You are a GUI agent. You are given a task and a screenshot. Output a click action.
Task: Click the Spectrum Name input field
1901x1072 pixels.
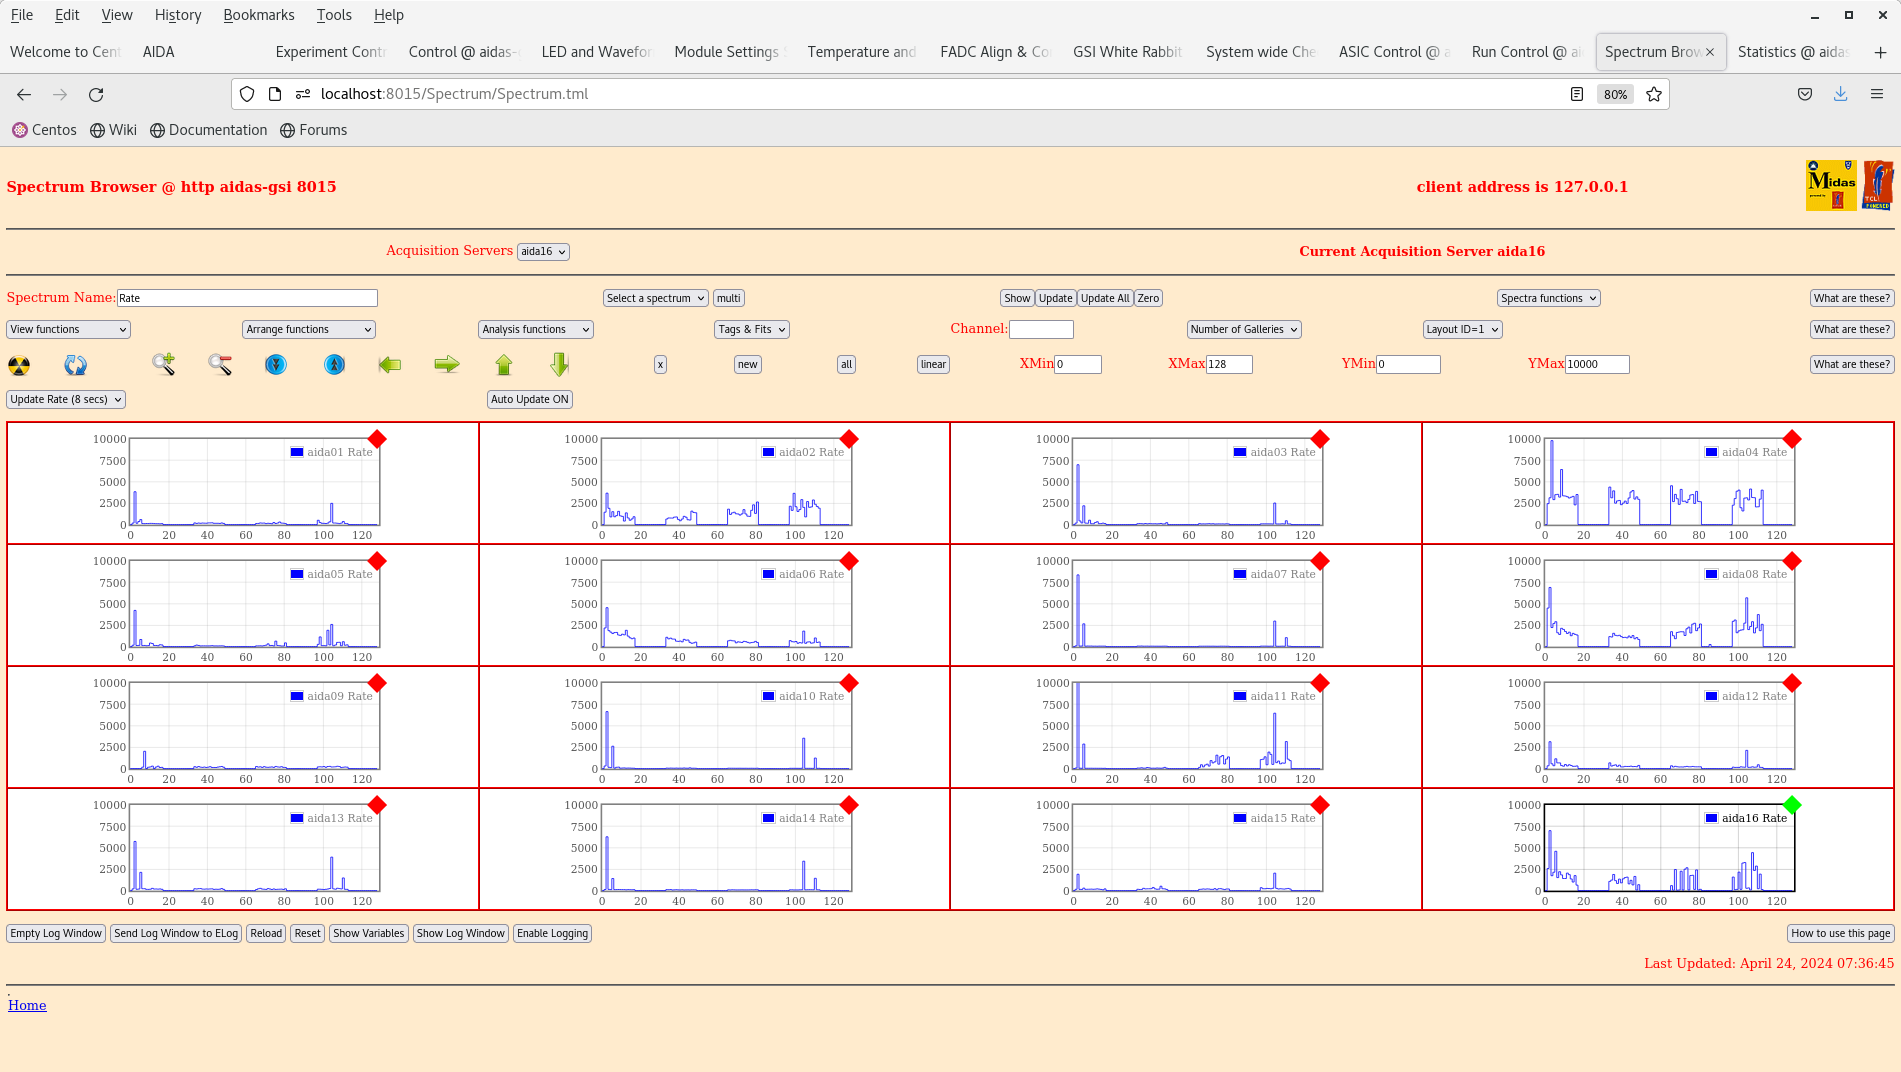(x=247, y=298)
